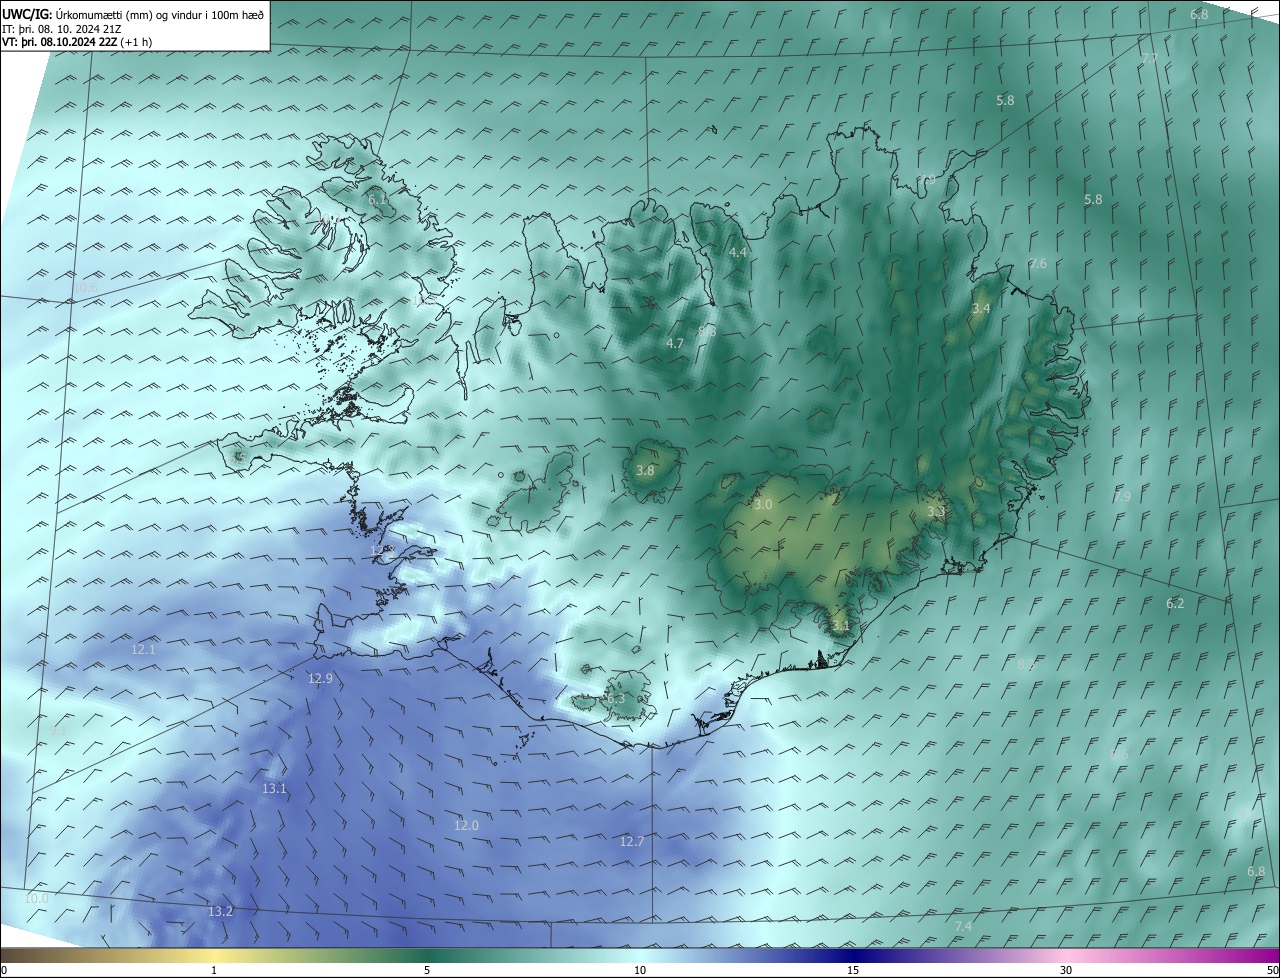Viewport: 1280px width, 978px height.
Task: Select the 12.1 value label
Action: [x=143, y=649]
